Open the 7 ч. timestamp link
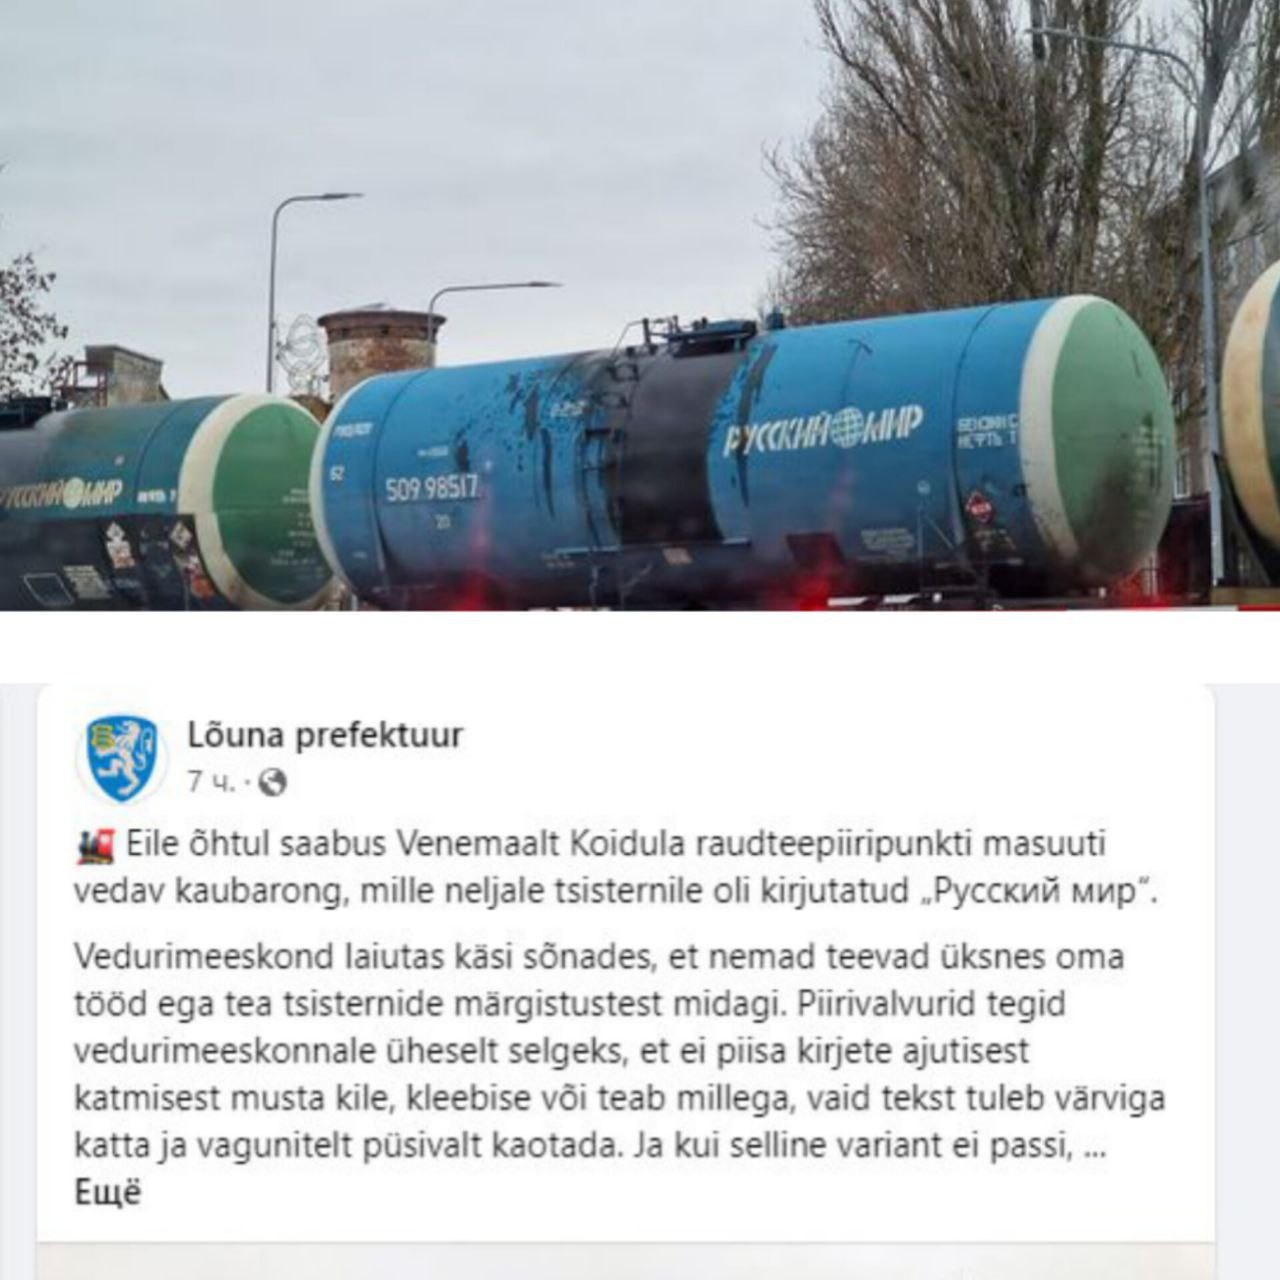Viewport: 1280px width, 1280px height. [210, 783]
